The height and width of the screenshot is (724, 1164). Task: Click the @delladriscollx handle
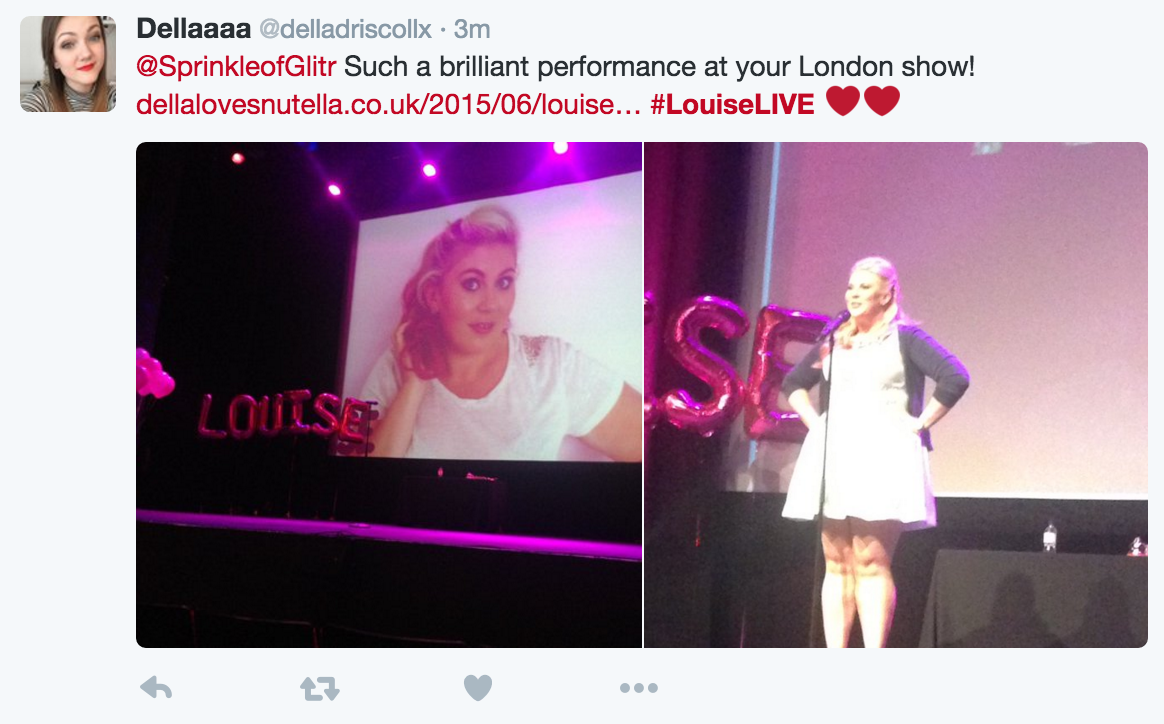345,30
